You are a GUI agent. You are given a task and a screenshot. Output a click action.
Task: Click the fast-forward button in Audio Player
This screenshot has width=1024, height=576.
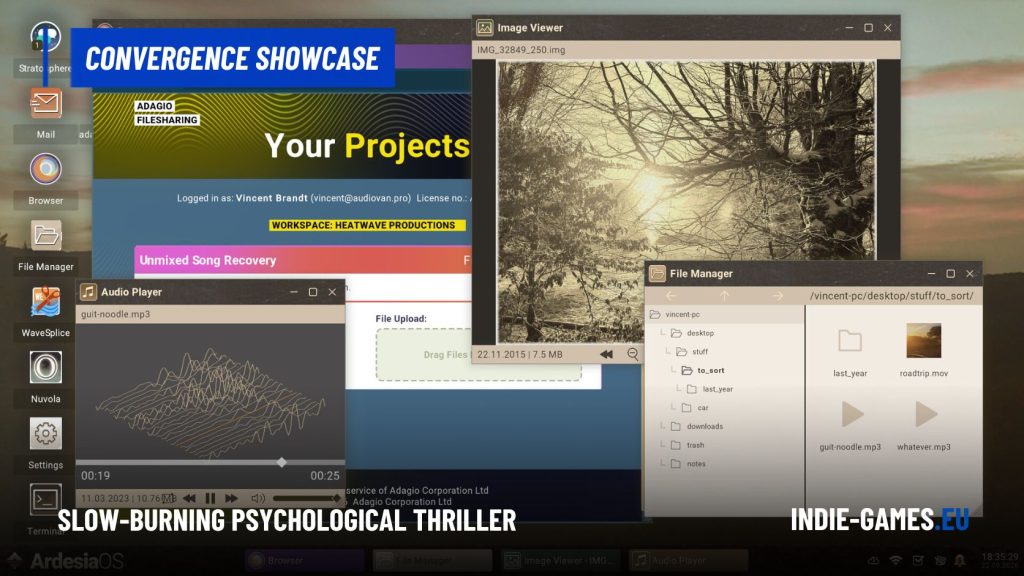(231, 498)
